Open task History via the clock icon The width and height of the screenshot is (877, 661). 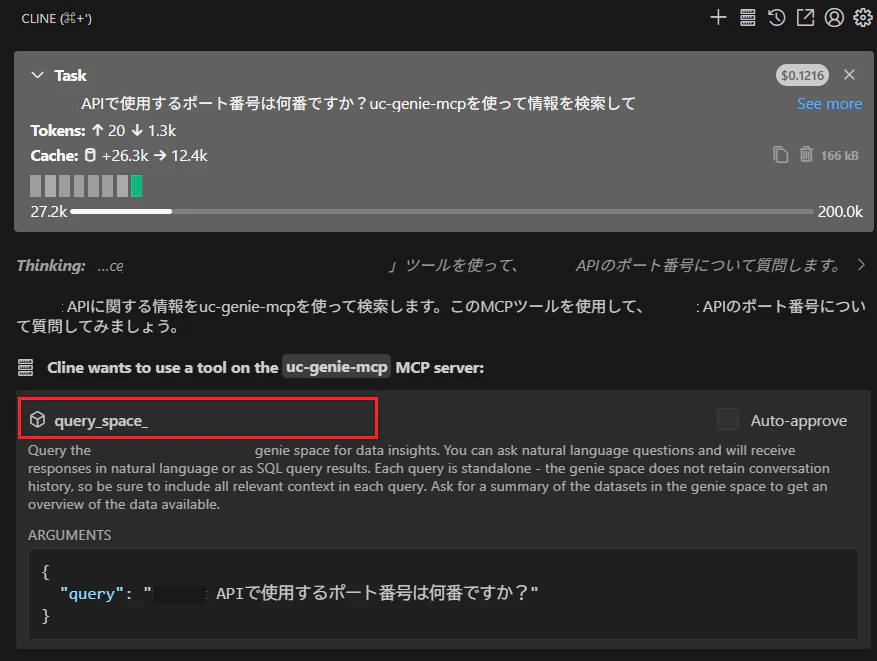coord(777,17)
